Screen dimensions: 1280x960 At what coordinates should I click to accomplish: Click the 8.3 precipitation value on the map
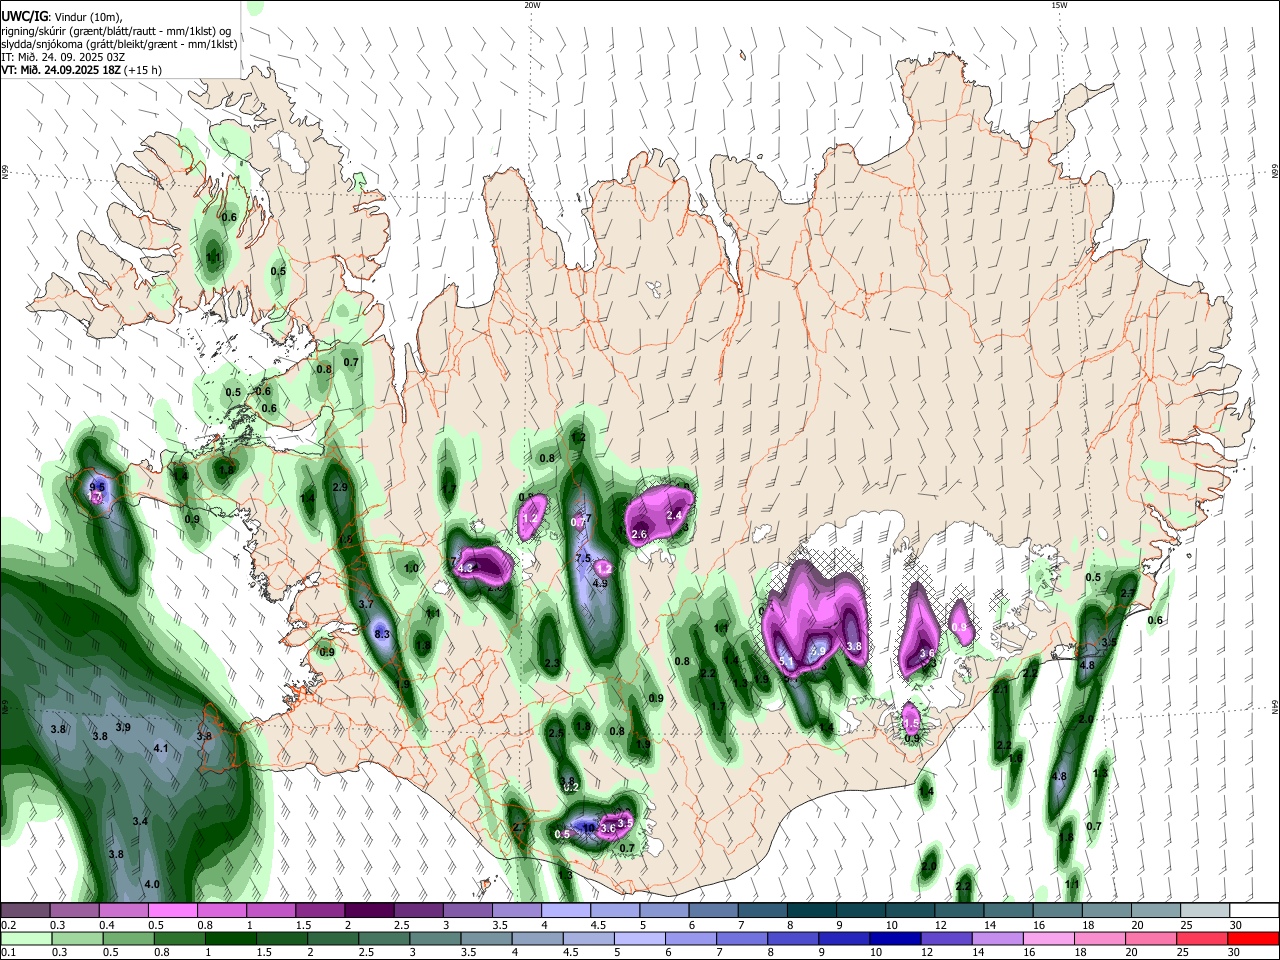point(381,634)
